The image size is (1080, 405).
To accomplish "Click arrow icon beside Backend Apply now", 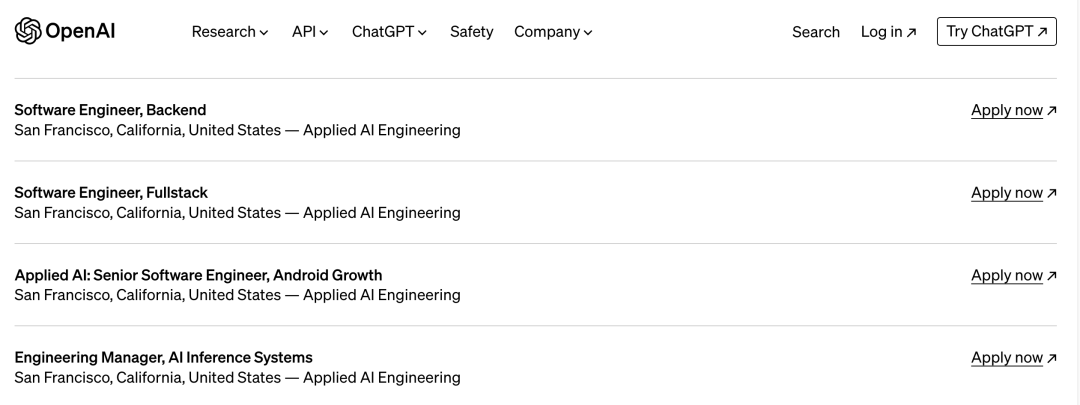I will (x=1052, y=111).
